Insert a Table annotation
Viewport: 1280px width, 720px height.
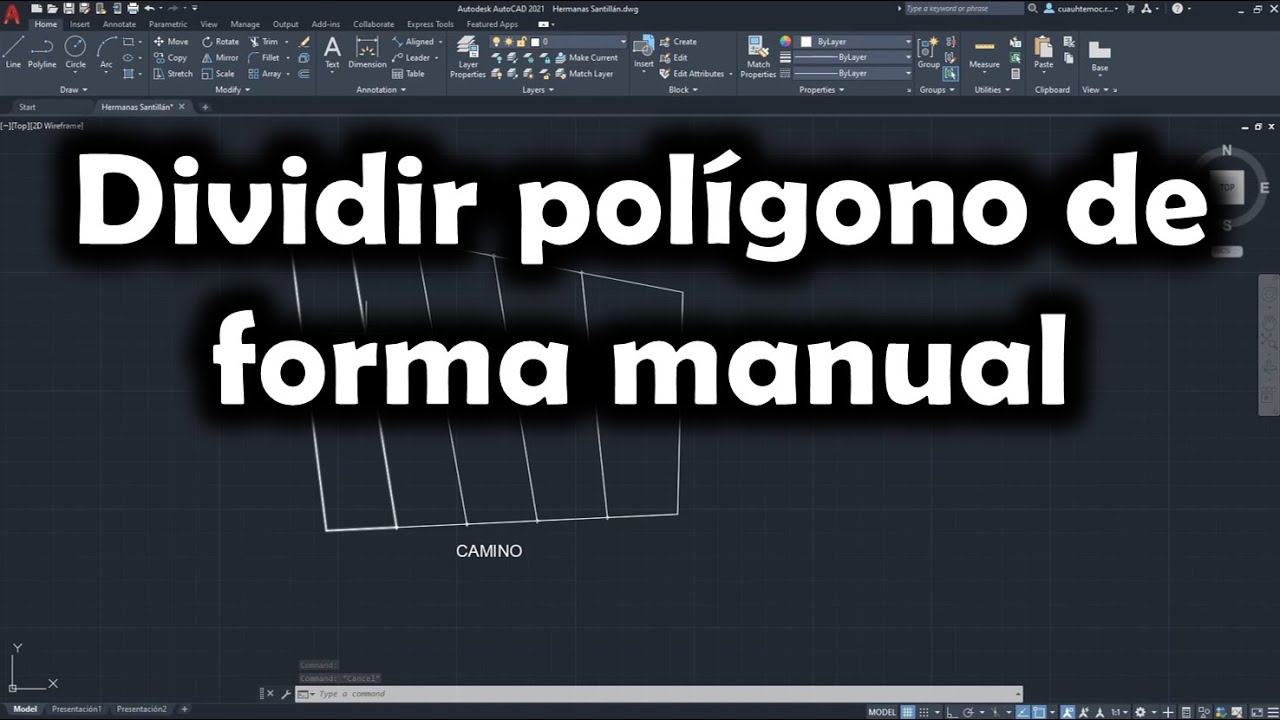tap(408, 74)
